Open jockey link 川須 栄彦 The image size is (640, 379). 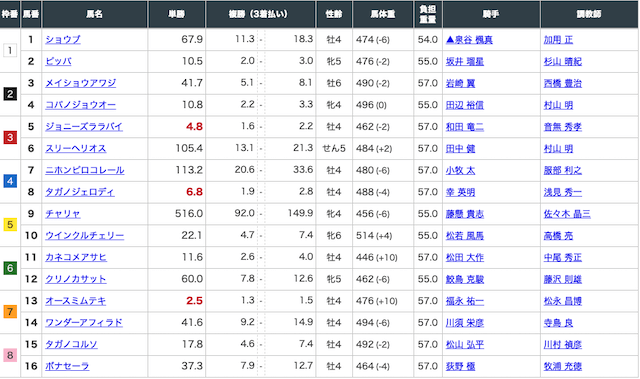click(x=464, y=323)
